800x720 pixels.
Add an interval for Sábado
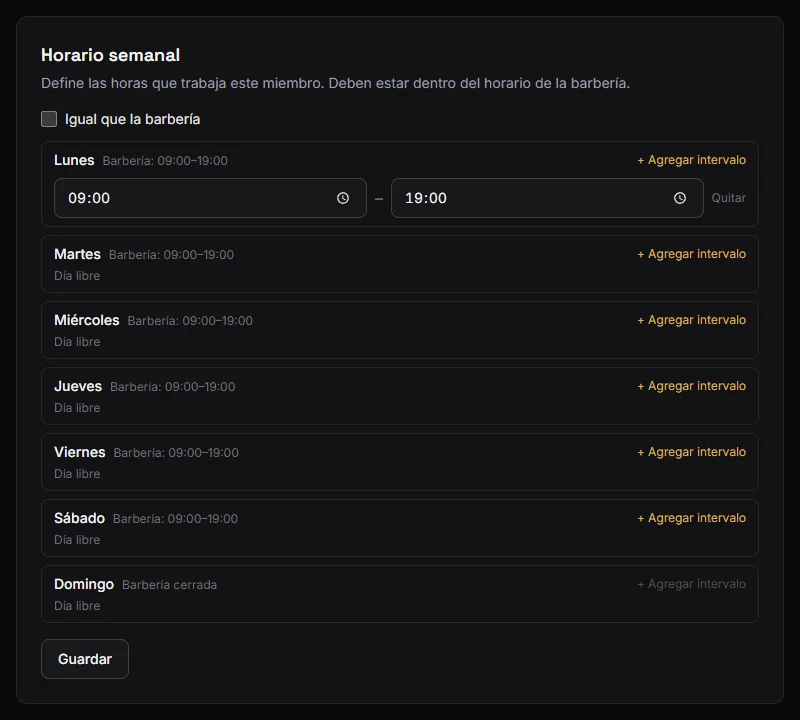click(x=691, y=518)
